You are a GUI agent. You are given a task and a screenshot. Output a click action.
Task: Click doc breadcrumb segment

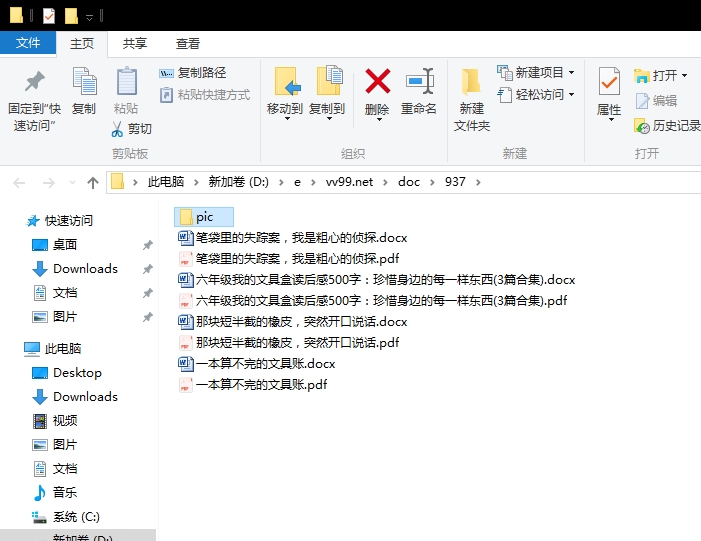(409, 182)
